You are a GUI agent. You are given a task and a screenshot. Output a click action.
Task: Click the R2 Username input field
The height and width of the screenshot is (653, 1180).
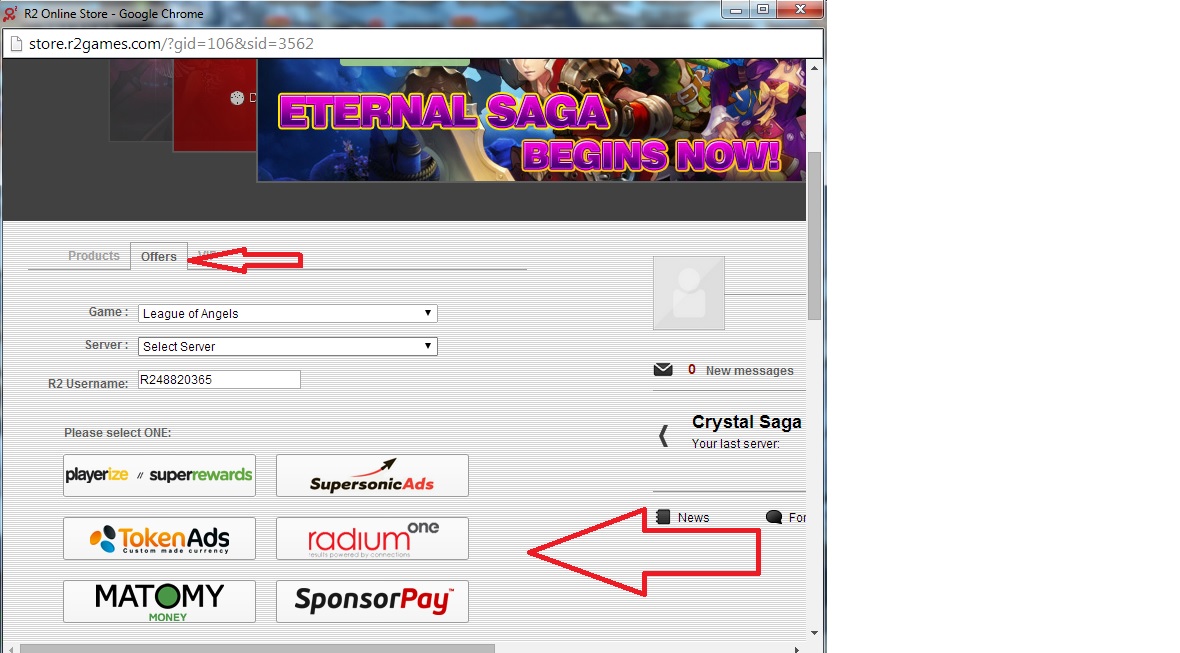coord(219,380)
